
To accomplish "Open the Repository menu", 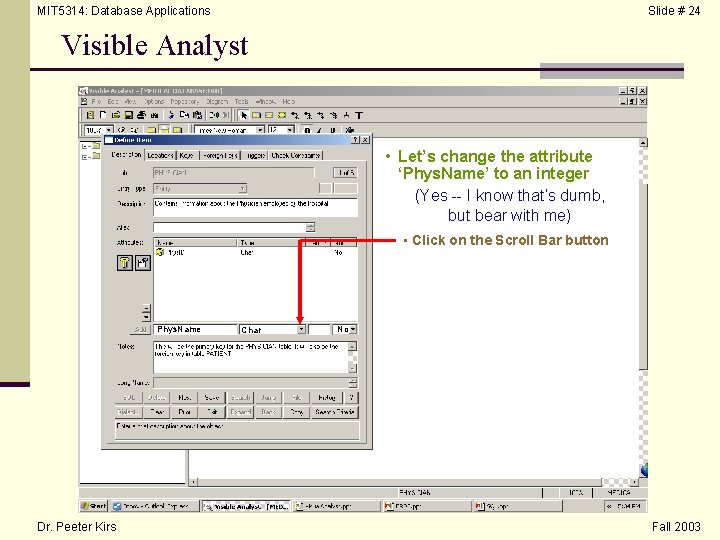I will click(x=185, y=101).
